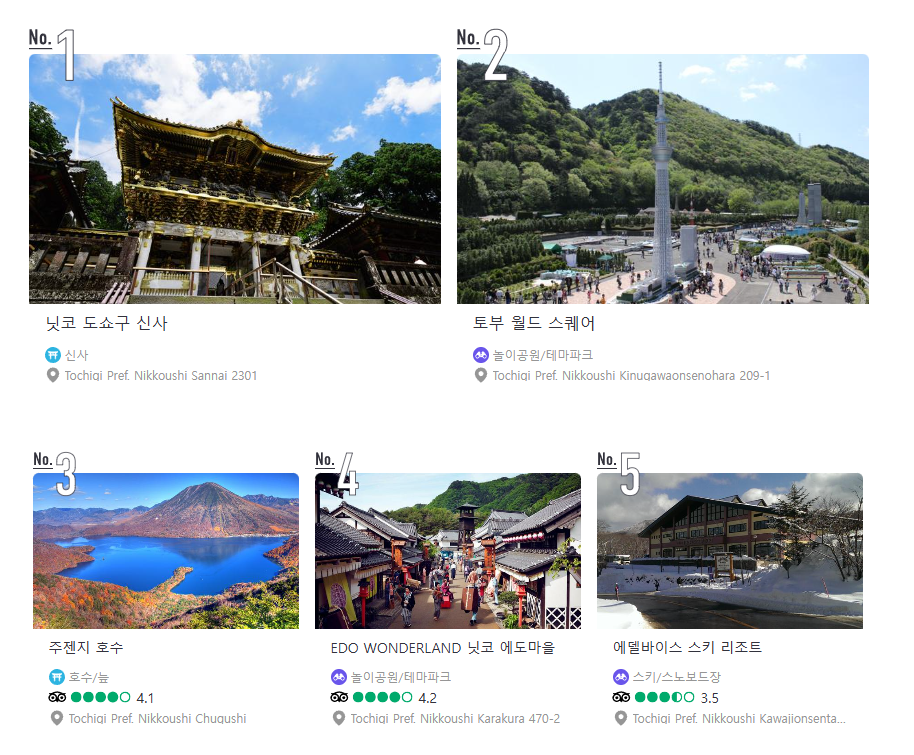Click the 4.1 rating score

[x=145, y=698]
